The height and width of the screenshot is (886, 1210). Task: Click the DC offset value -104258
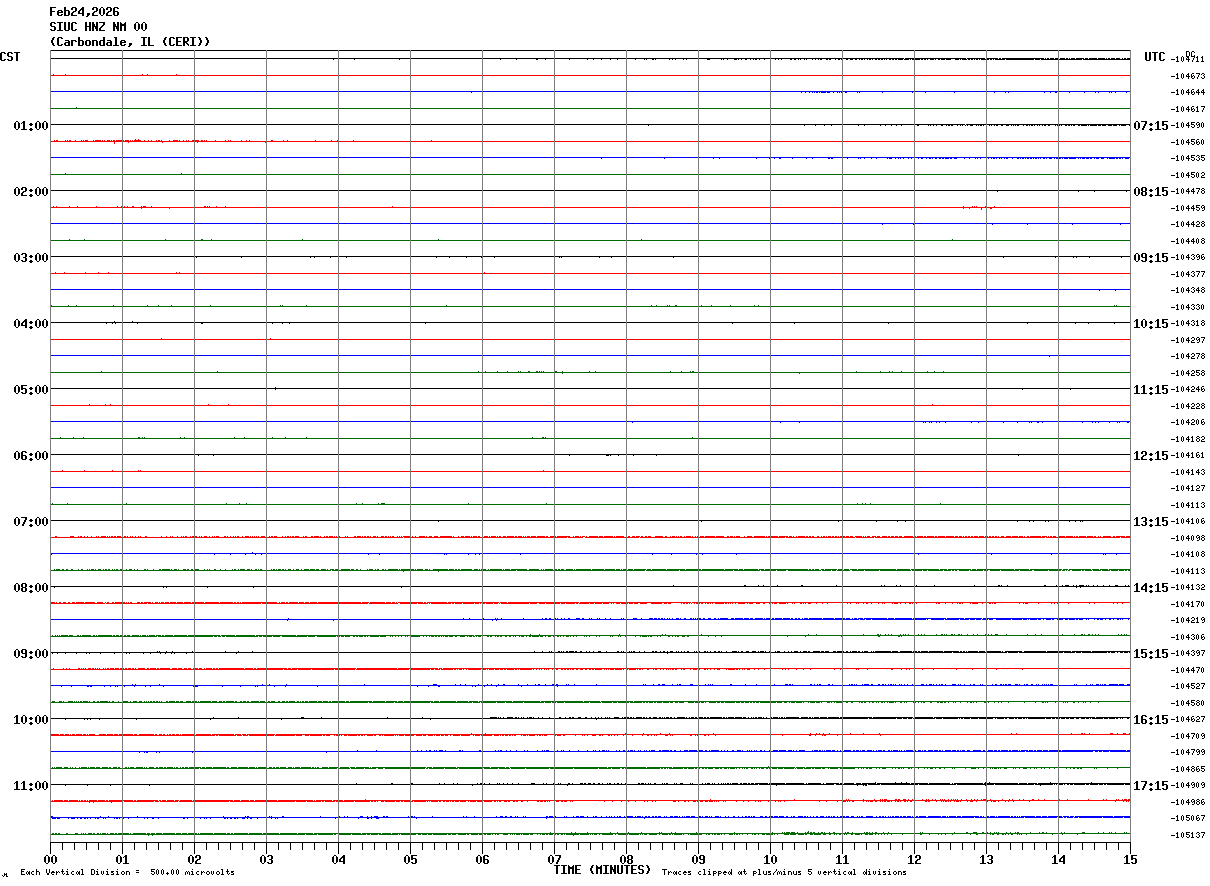[1188, 373]
